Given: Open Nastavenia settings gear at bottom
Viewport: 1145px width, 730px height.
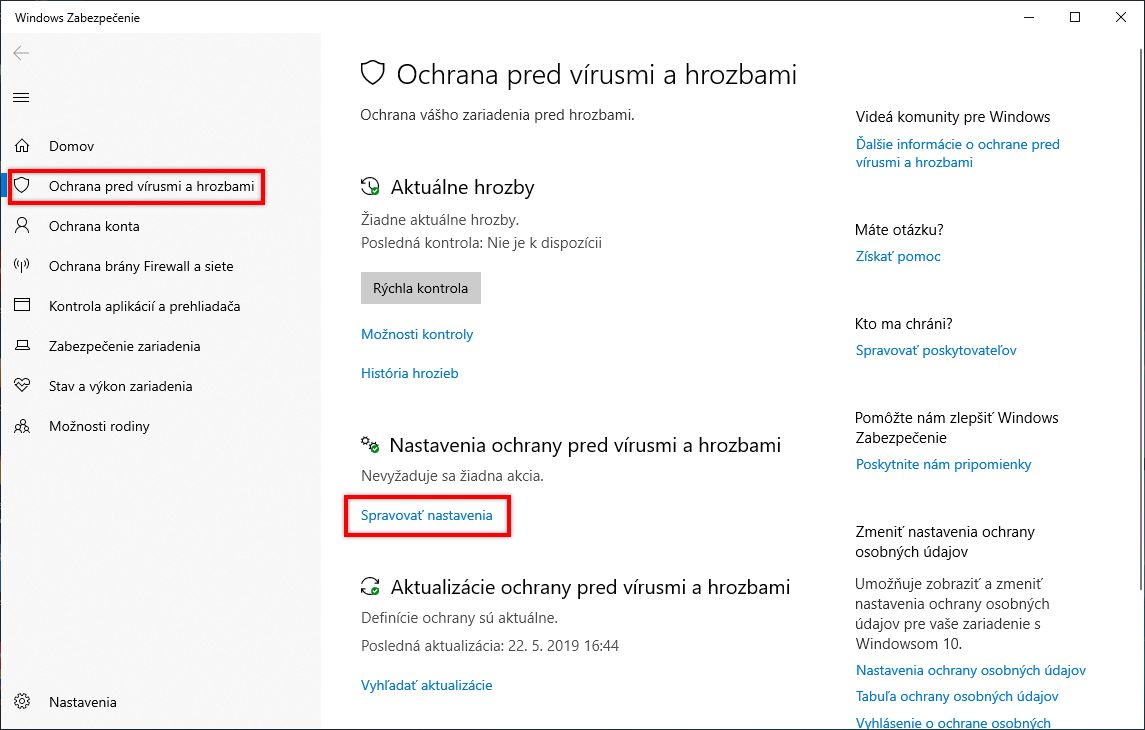Looking at the screenshot, I should (x=22, y=702).
